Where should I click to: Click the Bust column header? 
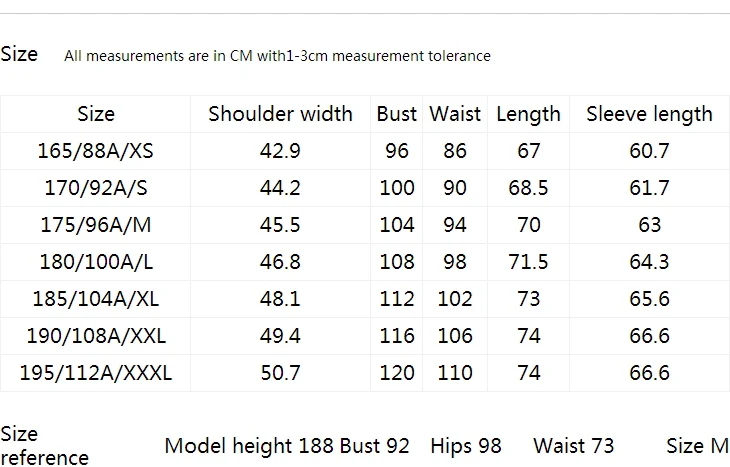point(397,114)
